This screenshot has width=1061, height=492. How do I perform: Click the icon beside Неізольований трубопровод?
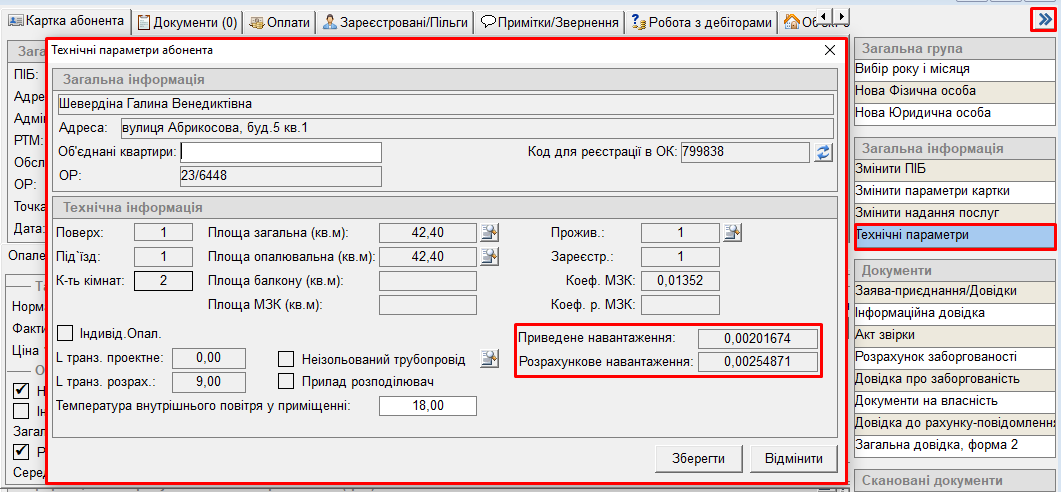pos(489,359)
